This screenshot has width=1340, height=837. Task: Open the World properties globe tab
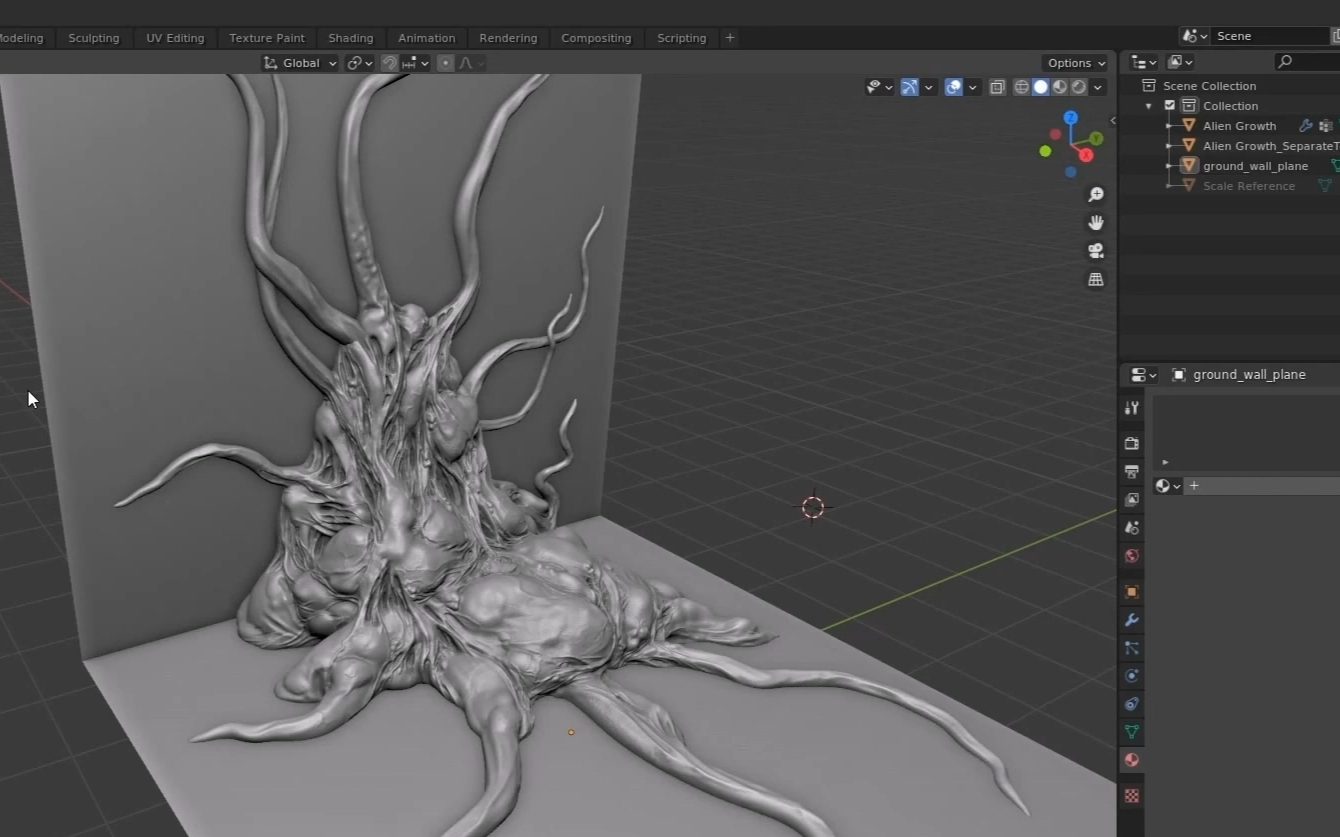[x=1132, y=556]
